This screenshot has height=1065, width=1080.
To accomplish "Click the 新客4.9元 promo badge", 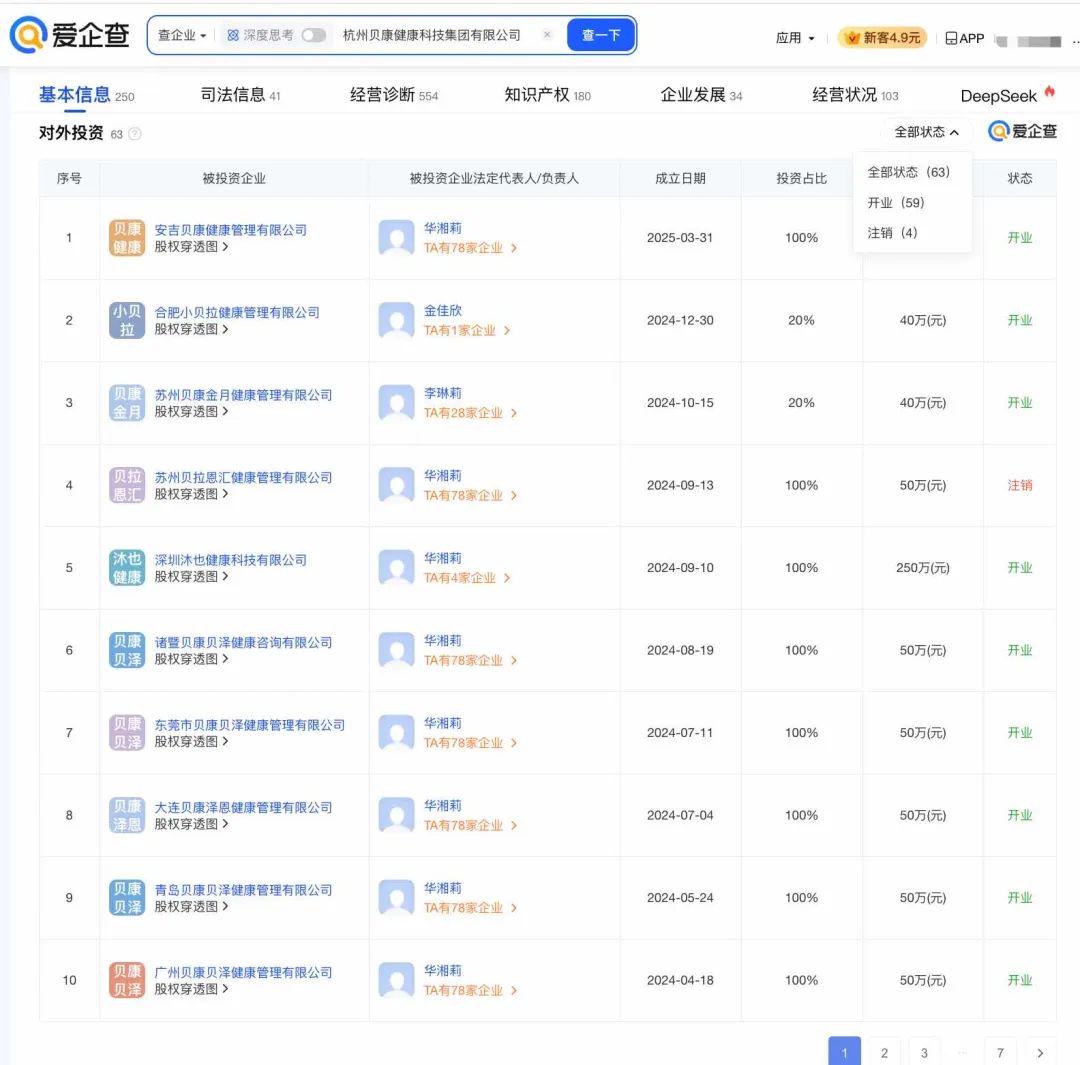I will pos(882,38).
